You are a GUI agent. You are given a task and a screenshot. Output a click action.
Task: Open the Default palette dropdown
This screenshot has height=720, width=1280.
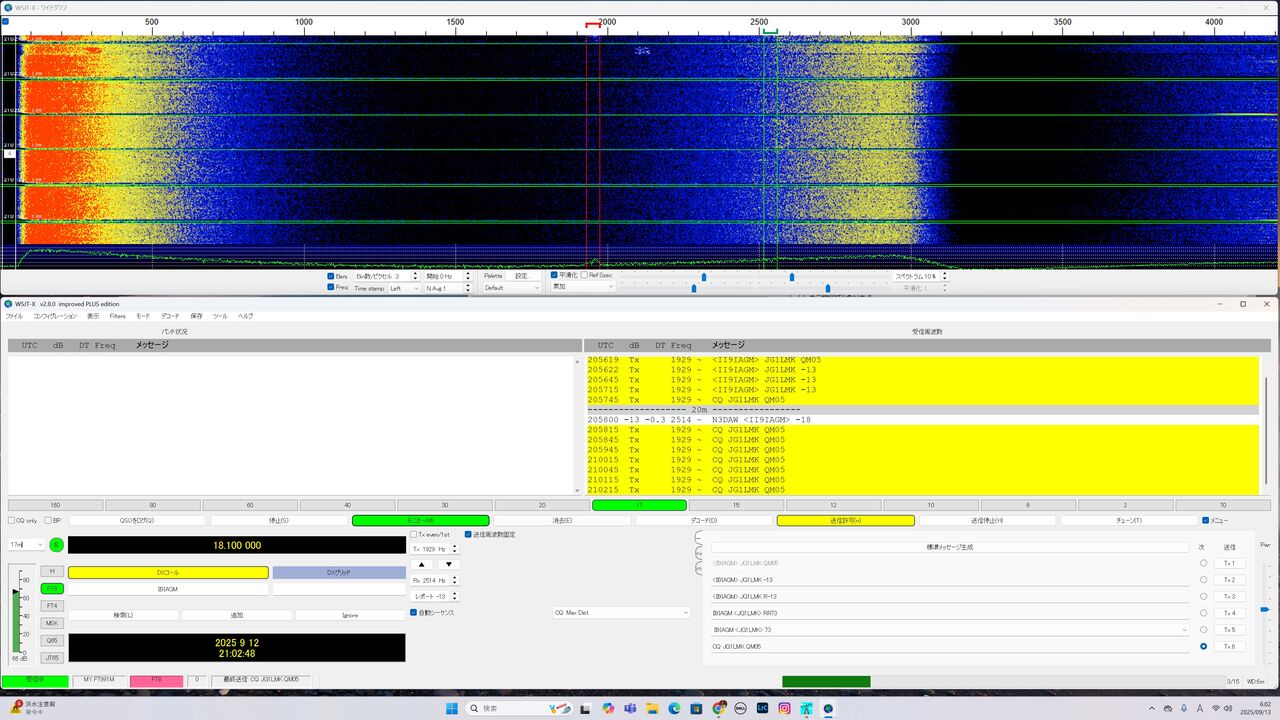pyautogui.click(x=511, y=288)
